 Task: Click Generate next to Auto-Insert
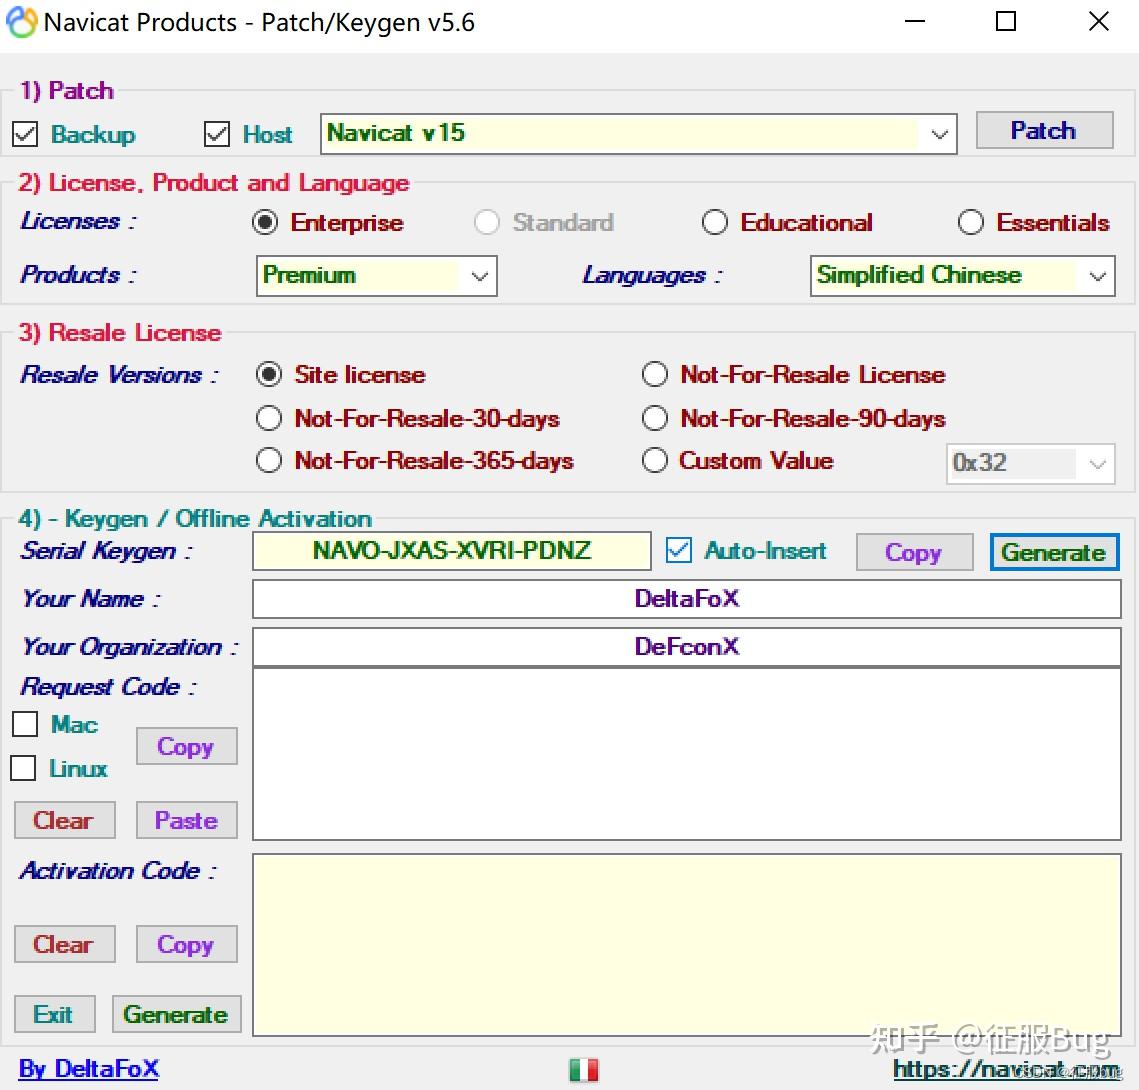point(1054,553)
